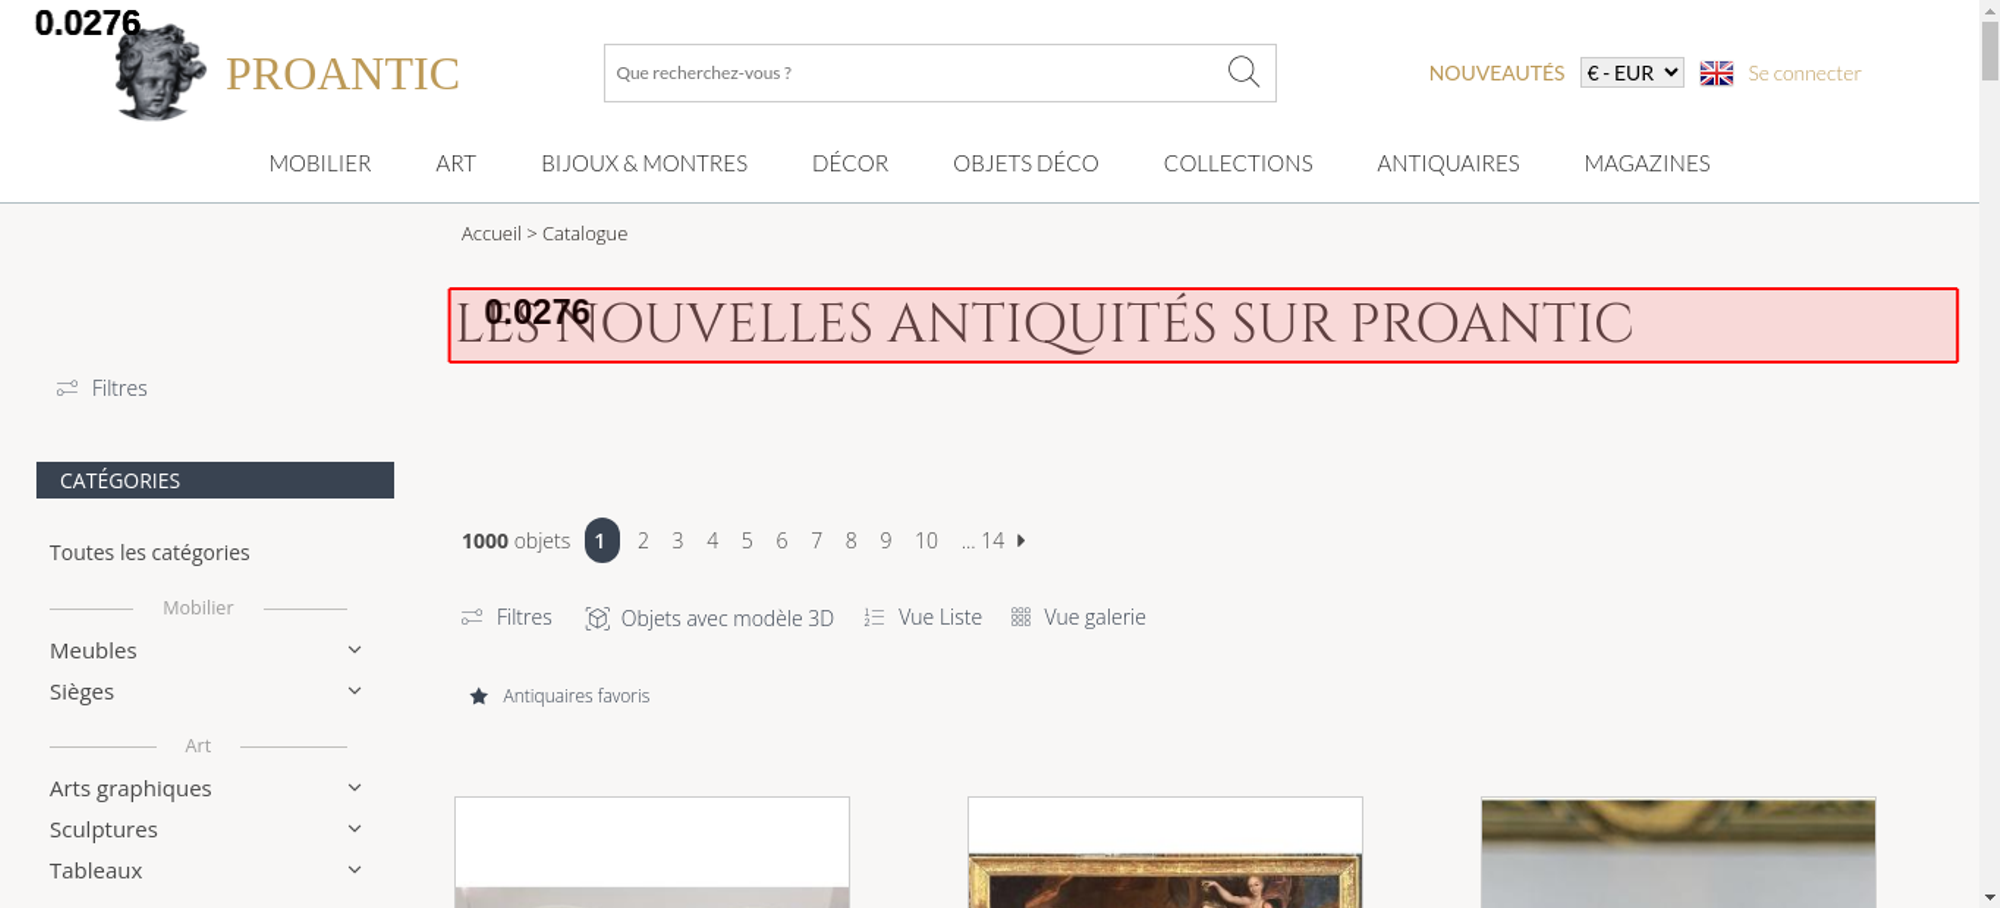Go to results page 5
The image size is (2000, 908).
[747, 541]
